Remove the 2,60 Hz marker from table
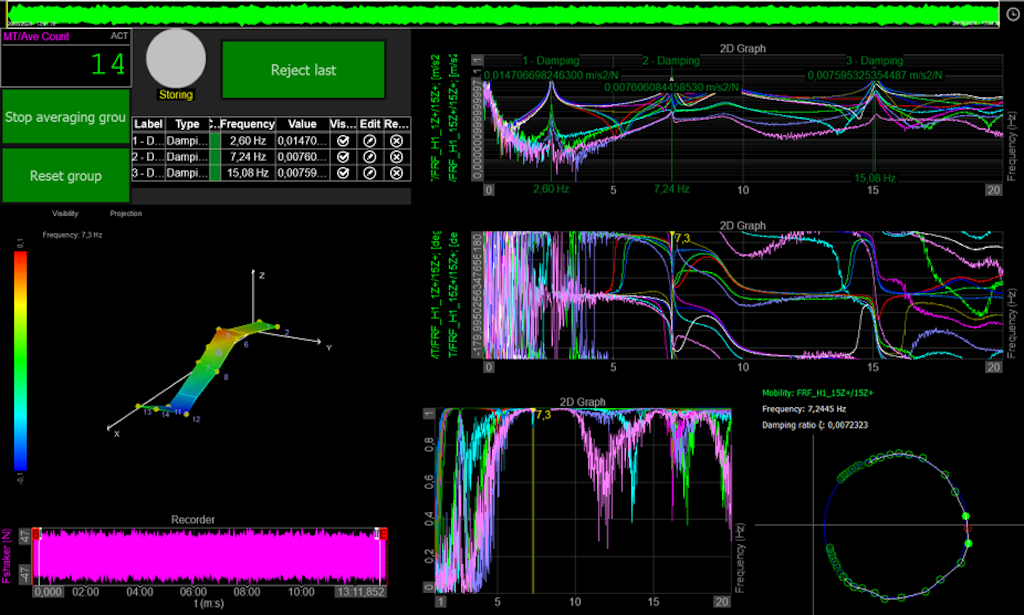The image size is (1024, 615). [x=396, y=140]
